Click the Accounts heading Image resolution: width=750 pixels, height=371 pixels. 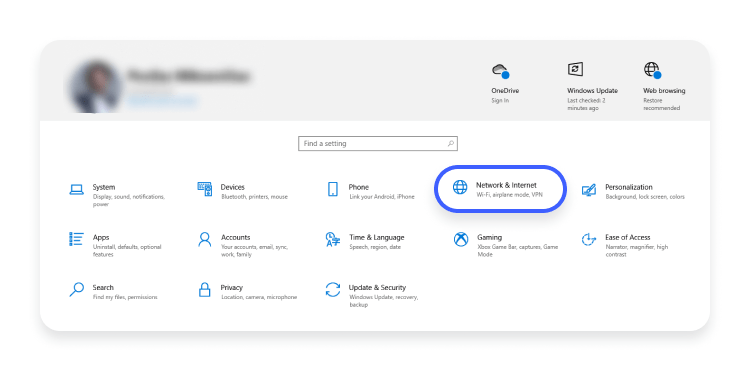pos(235,237)
